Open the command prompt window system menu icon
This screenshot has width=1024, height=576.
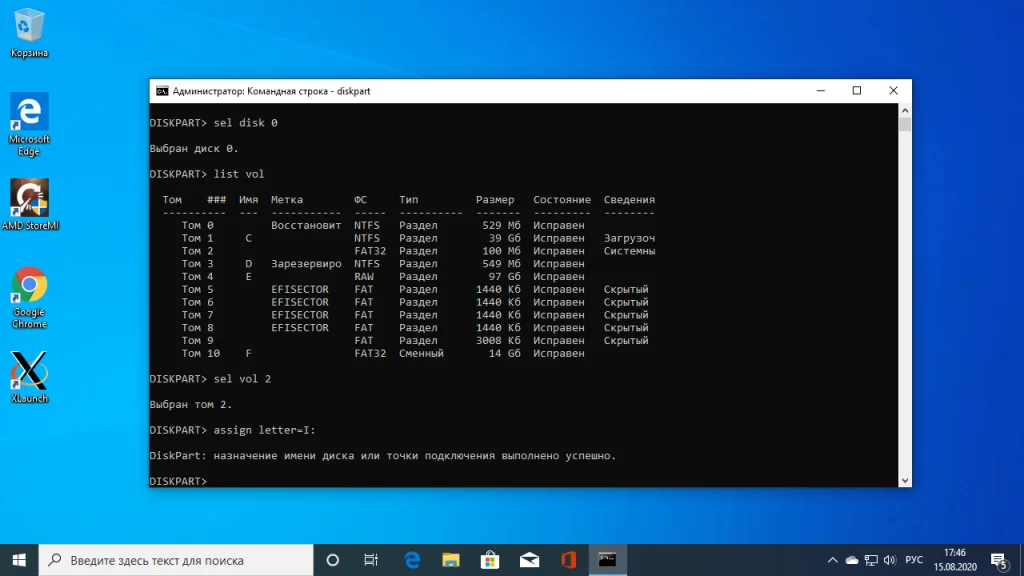pyautogui.click(x=161, y=91)
